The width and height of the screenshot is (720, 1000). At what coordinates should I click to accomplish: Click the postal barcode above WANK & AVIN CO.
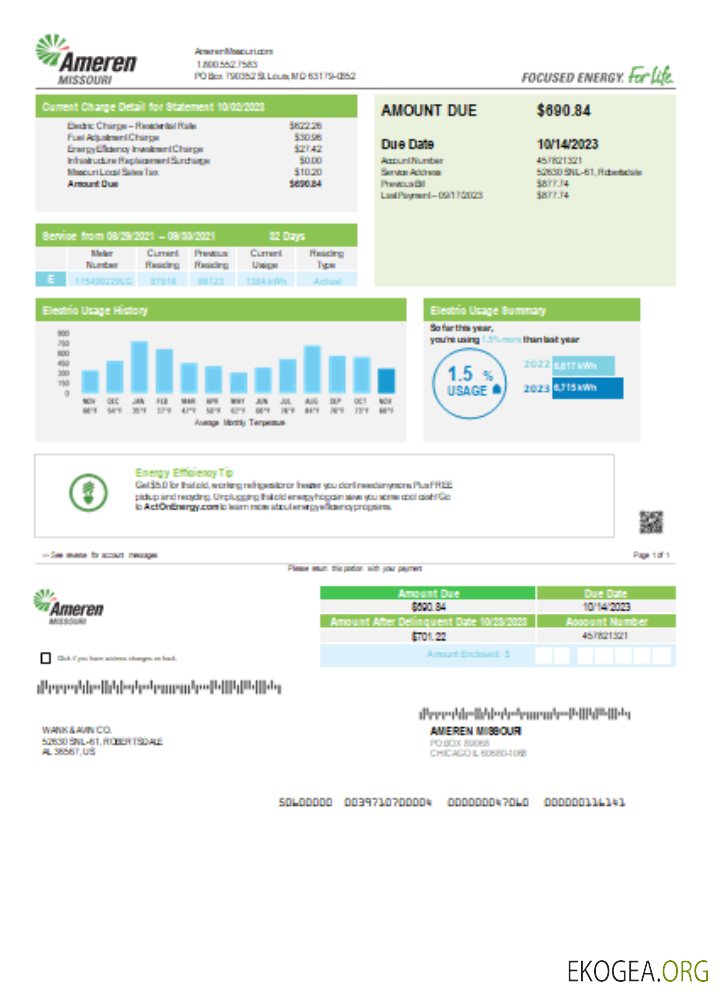pos(159,688)
